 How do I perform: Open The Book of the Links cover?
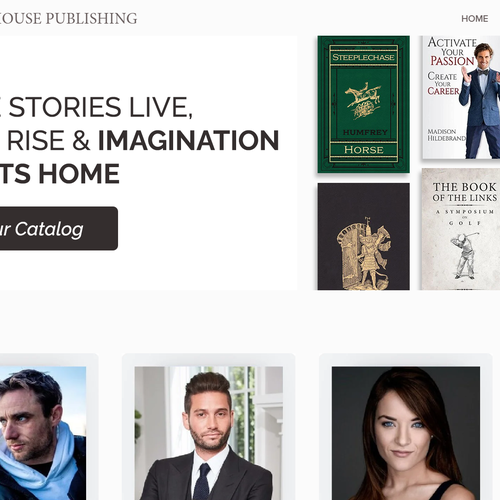461,229
